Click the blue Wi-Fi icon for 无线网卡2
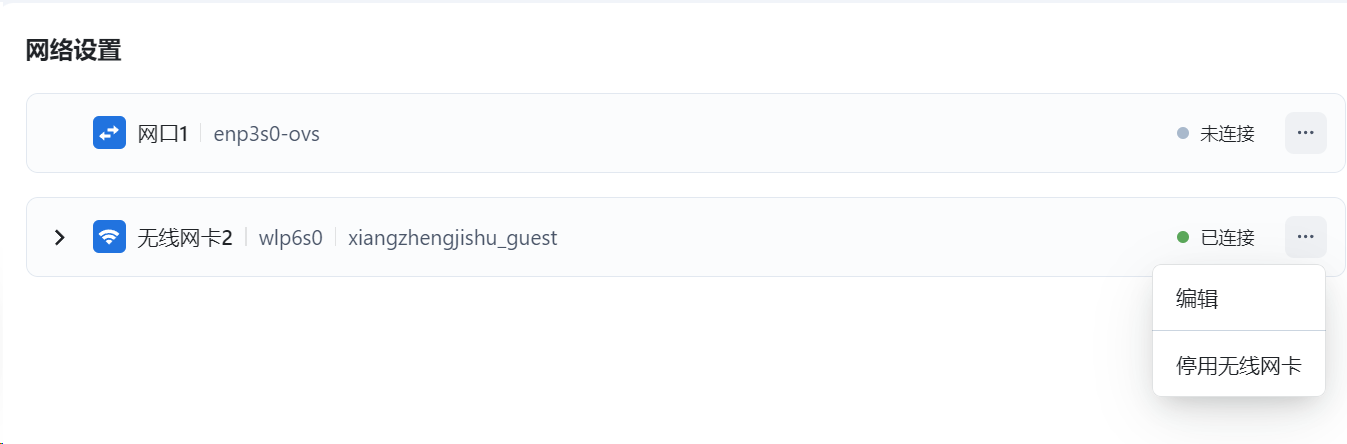The width and height of the screenshot is (1347, 444). [109, 237]
